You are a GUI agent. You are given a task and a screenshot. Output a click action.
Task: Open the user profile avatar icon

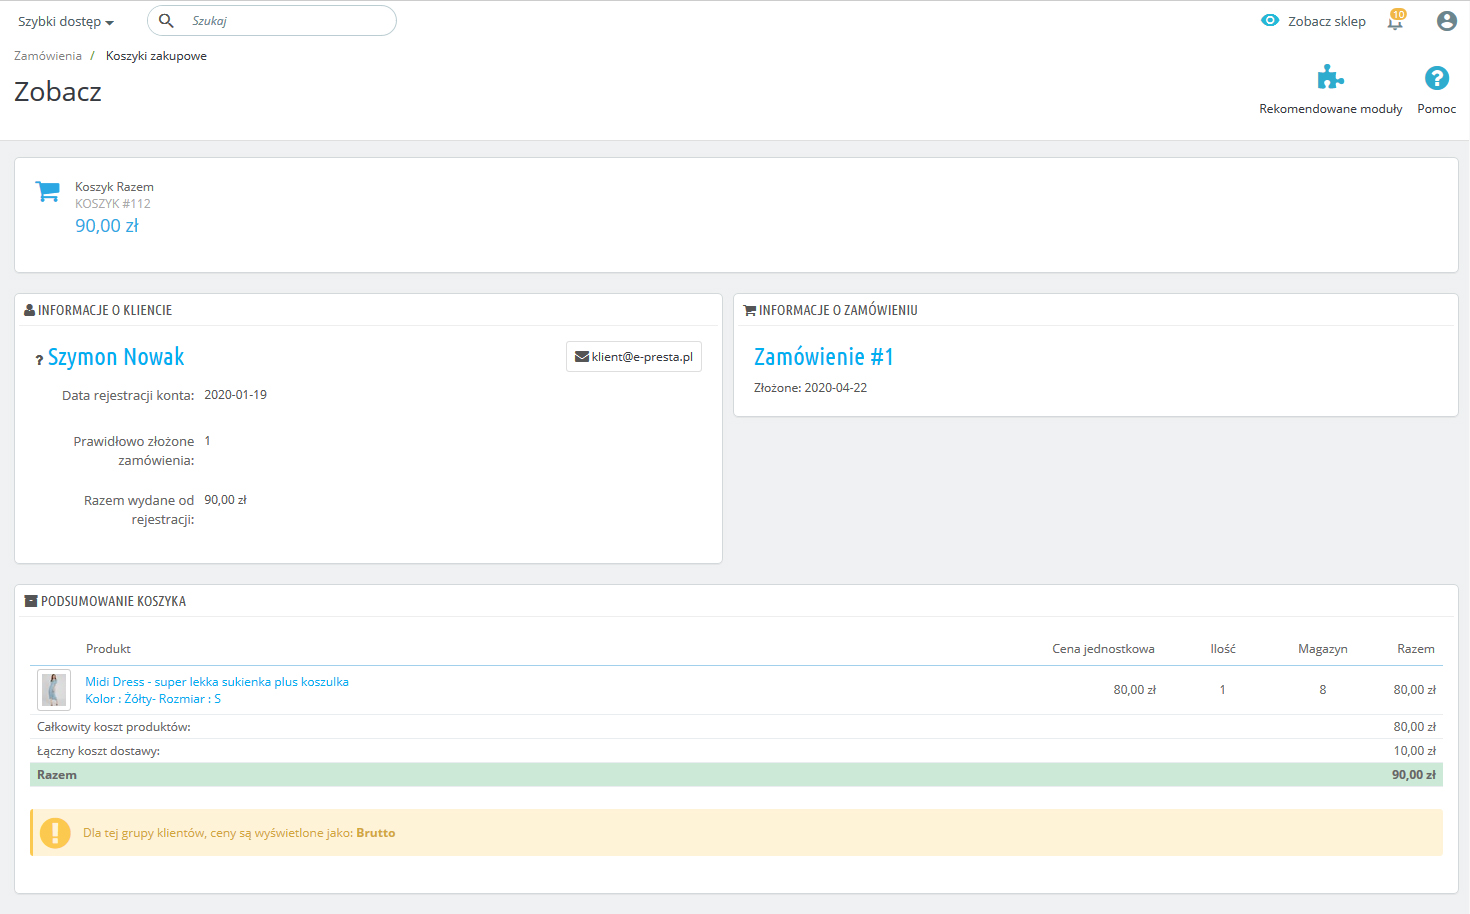(1446, 21)
